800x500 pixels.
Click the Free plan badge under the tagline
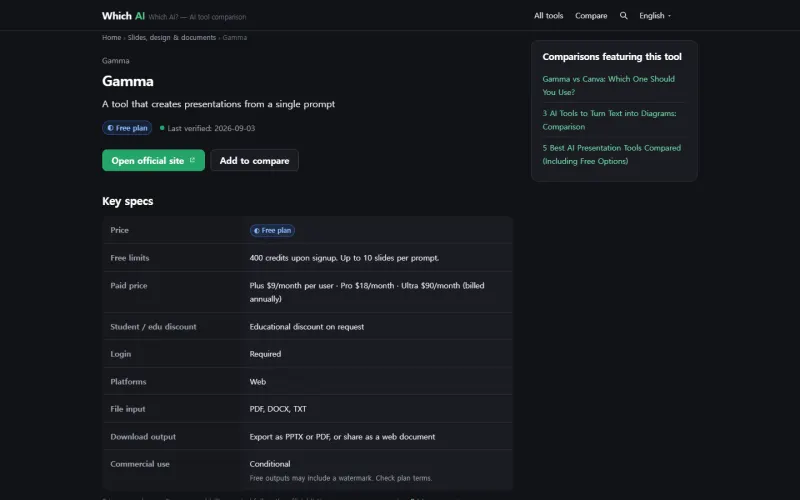pos(127,128)
